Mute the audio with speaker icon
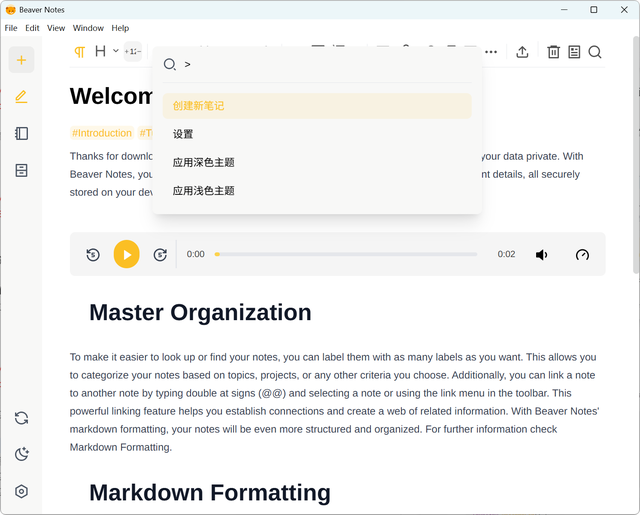Image resolution: width=640 pixels, height=515 pixels. click(541, 255)
